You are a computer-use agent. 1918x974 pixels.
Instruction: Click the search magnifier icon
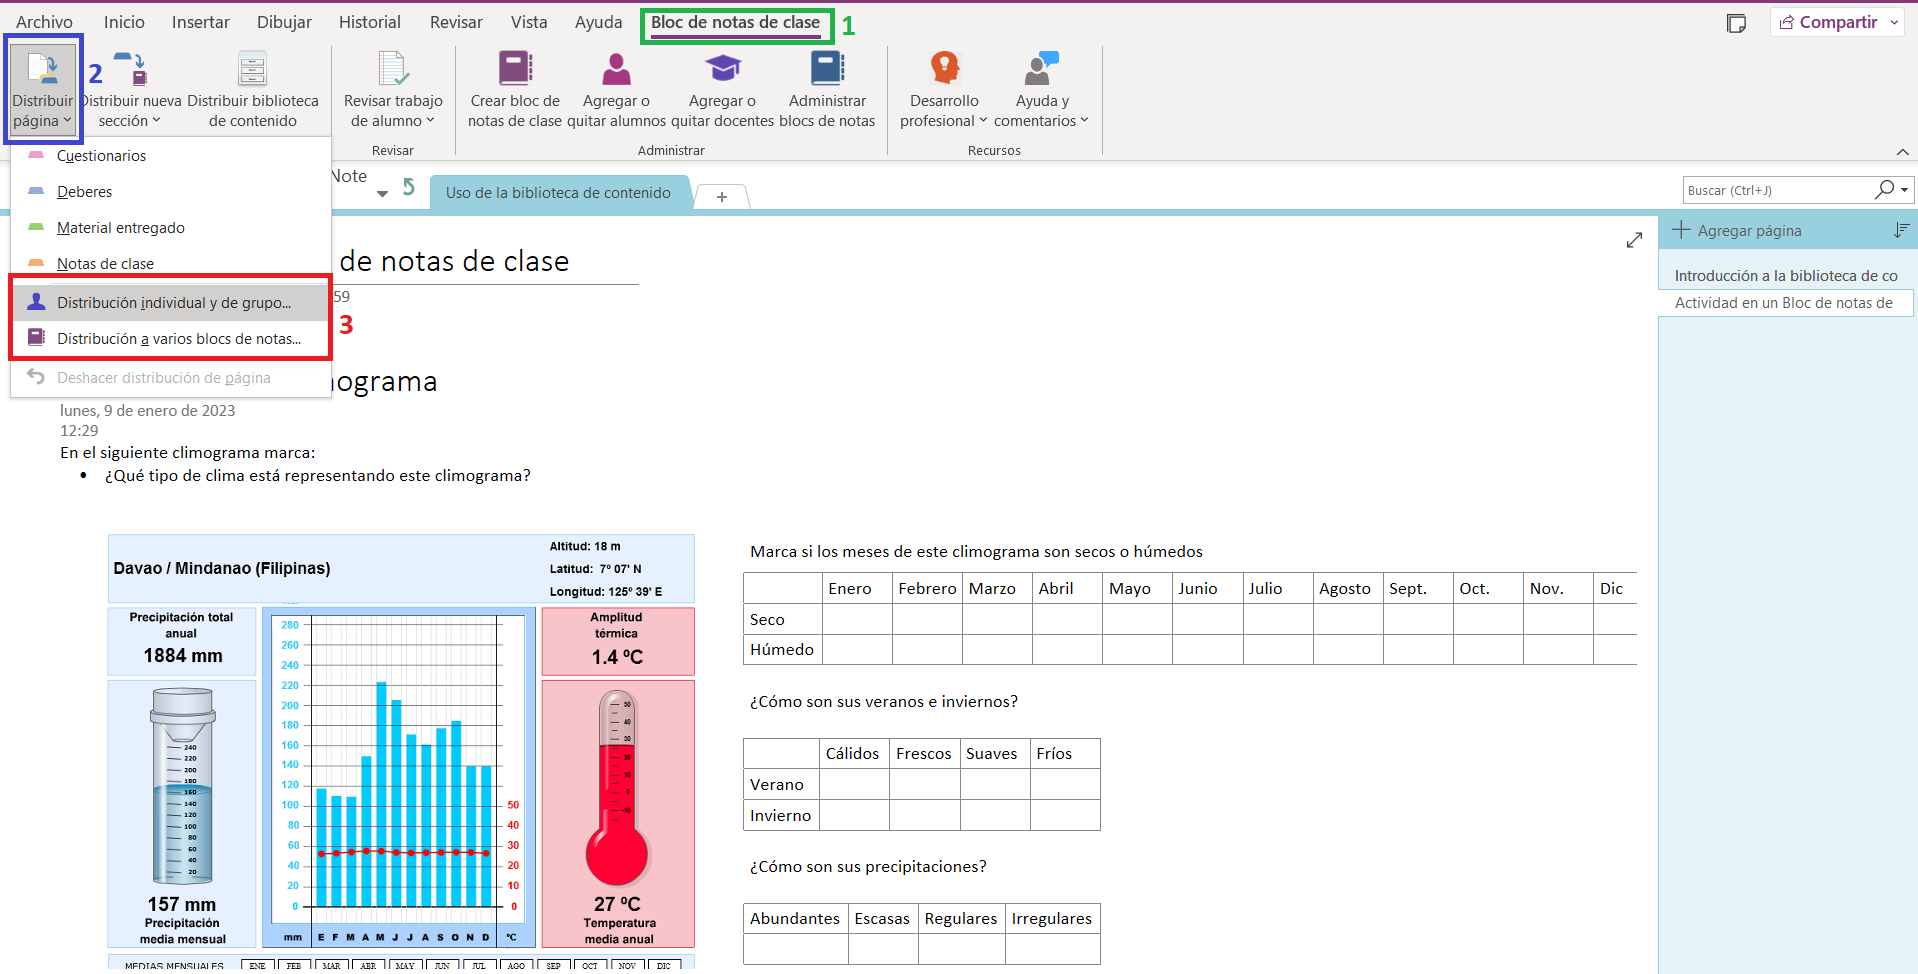(1884, 189)
